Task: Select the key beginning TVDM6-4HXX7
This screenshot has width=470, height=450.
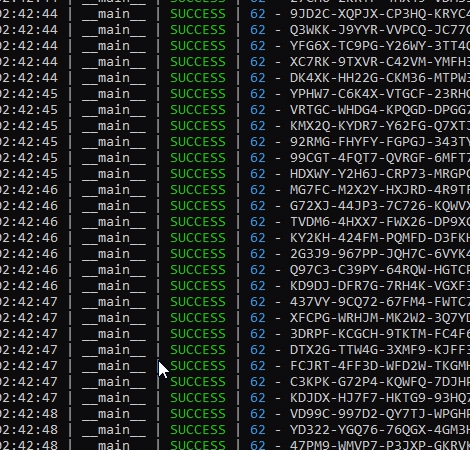Action: [380, 222]
